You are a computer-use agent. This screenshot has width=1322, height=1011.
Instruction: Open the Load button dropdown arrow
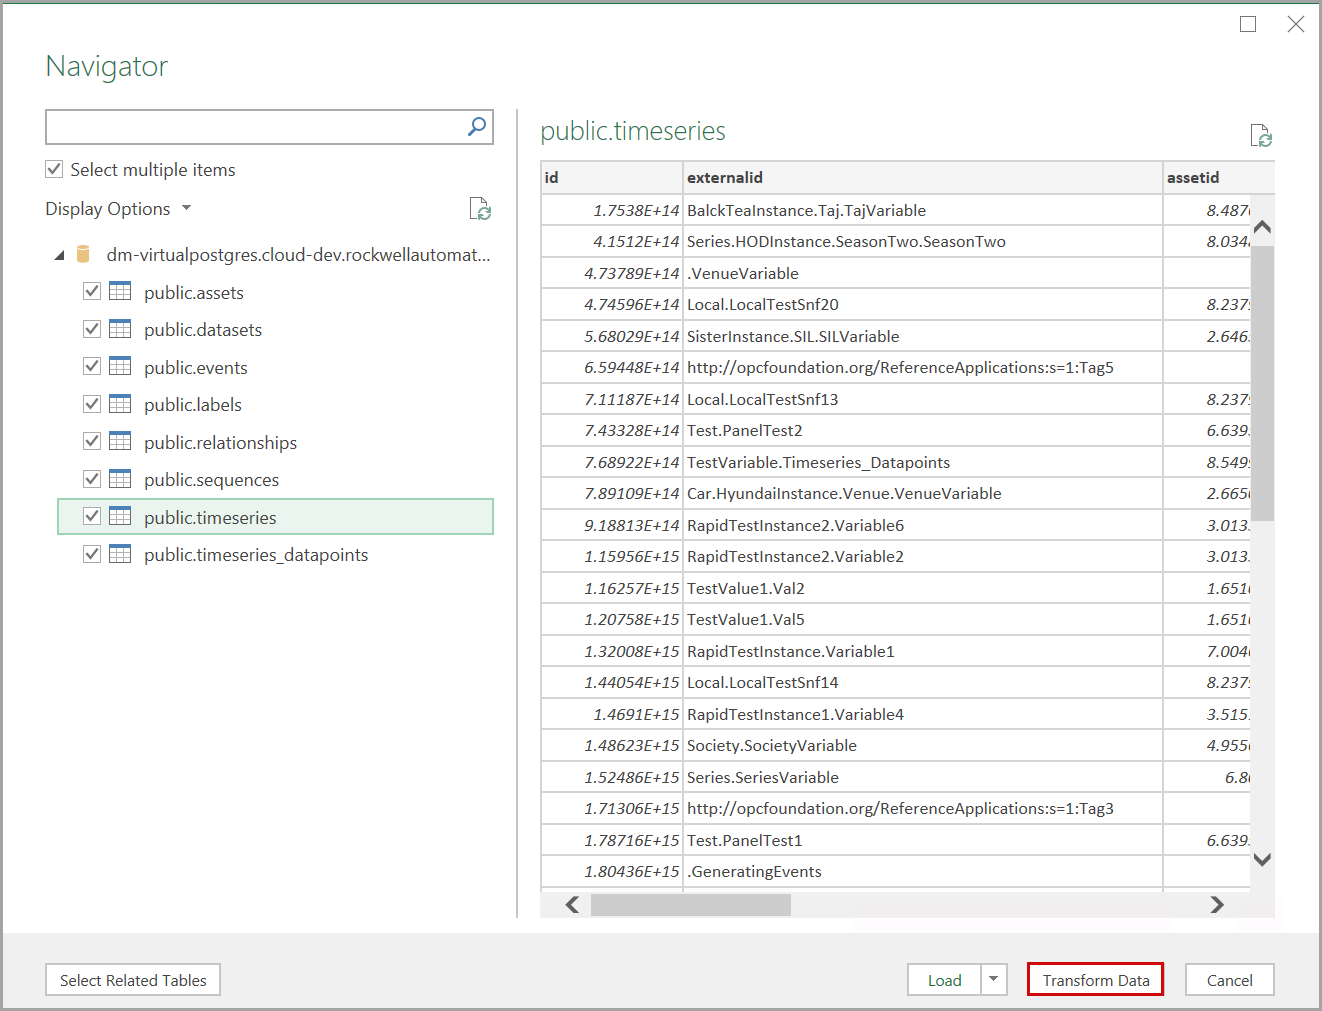pyautogui.click(x=993, y=979)
